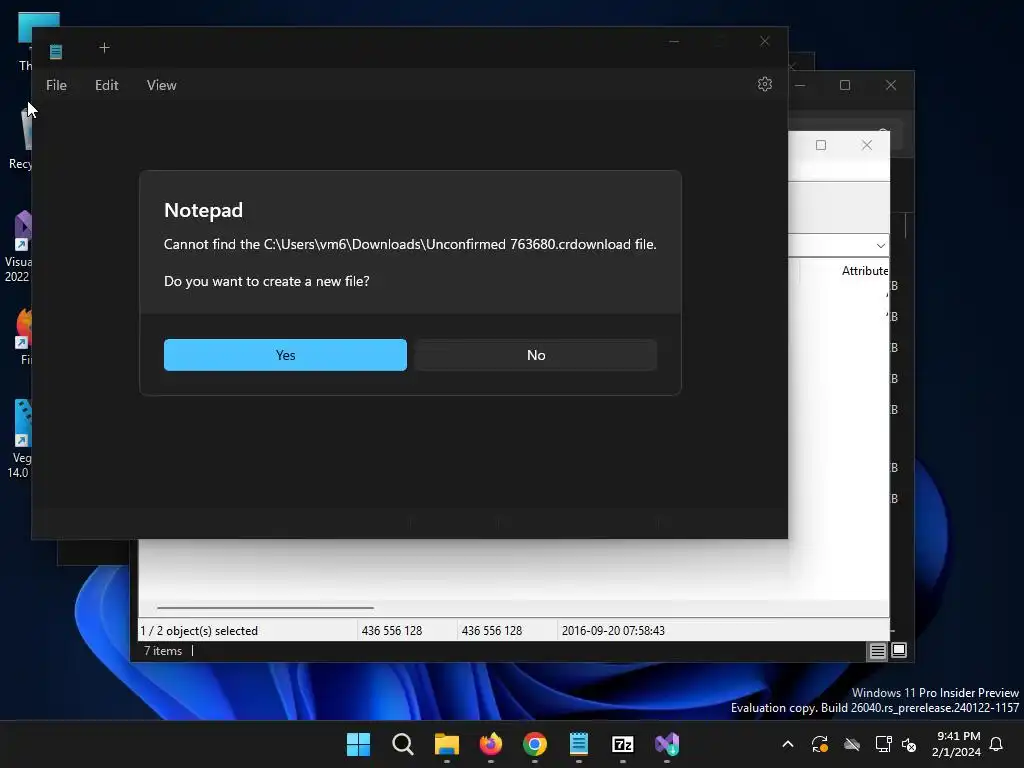
Task: Open Windows Update tray icon
Action: coord(820,744)
